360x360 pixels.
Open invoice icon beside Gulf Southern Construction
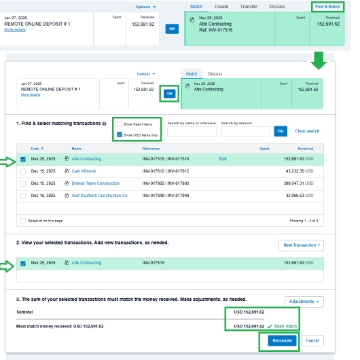pos(67,195)
